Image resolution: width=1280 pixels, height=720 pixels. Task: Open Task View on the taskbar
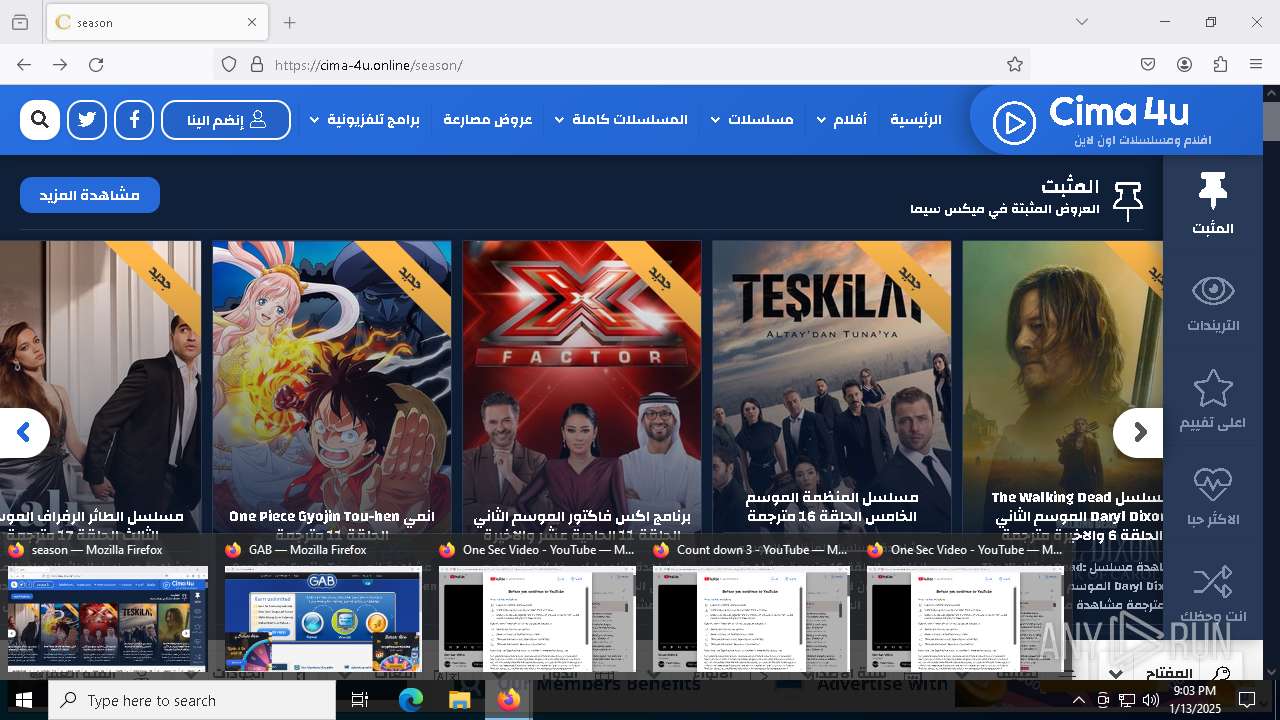tap(361, 700)
